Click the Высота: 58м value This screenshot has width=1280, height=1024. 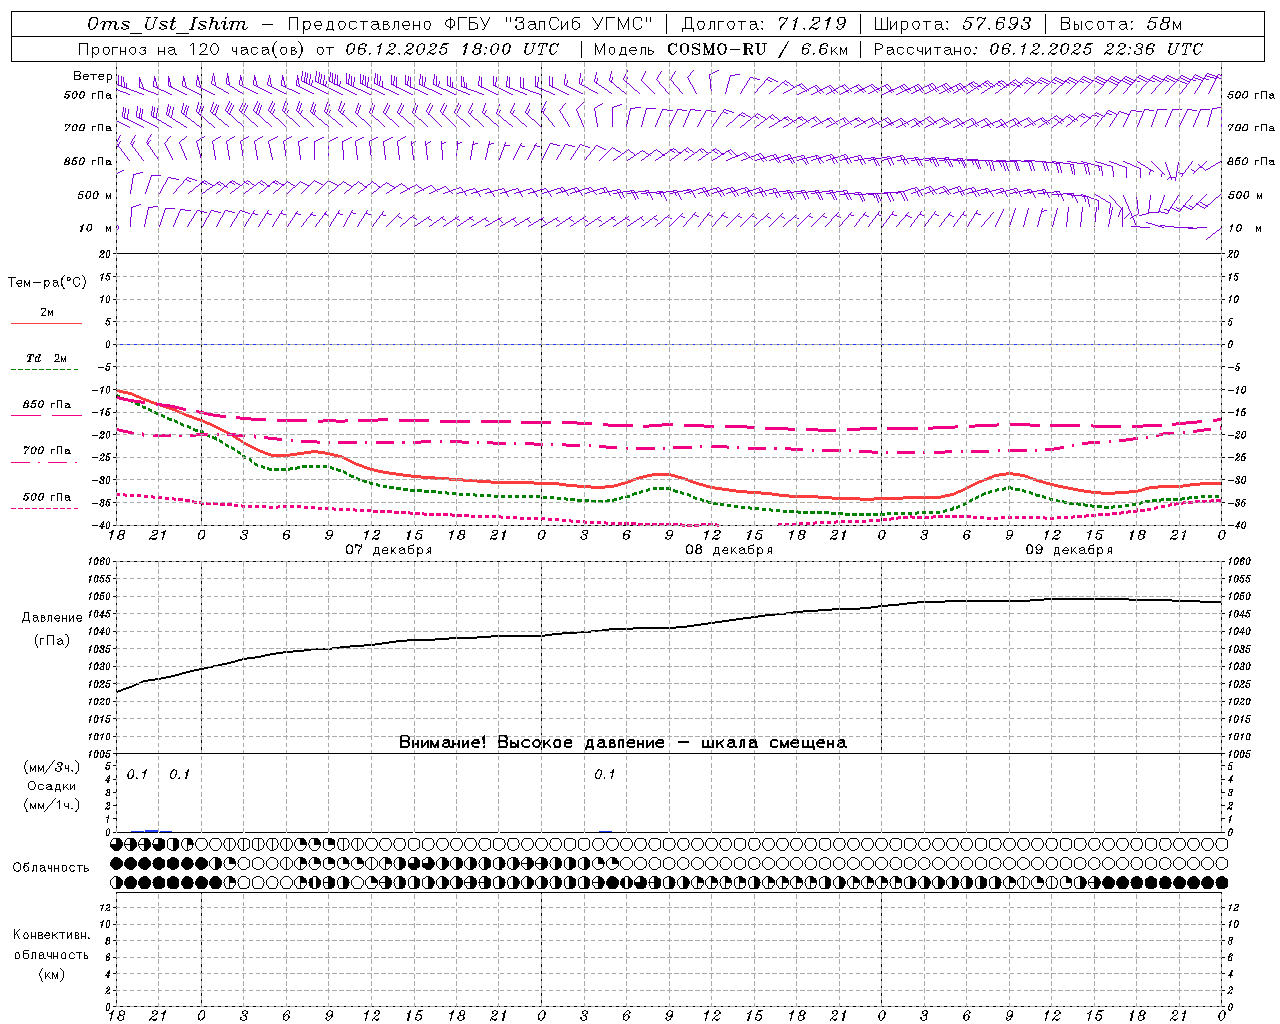(1120, 24)
